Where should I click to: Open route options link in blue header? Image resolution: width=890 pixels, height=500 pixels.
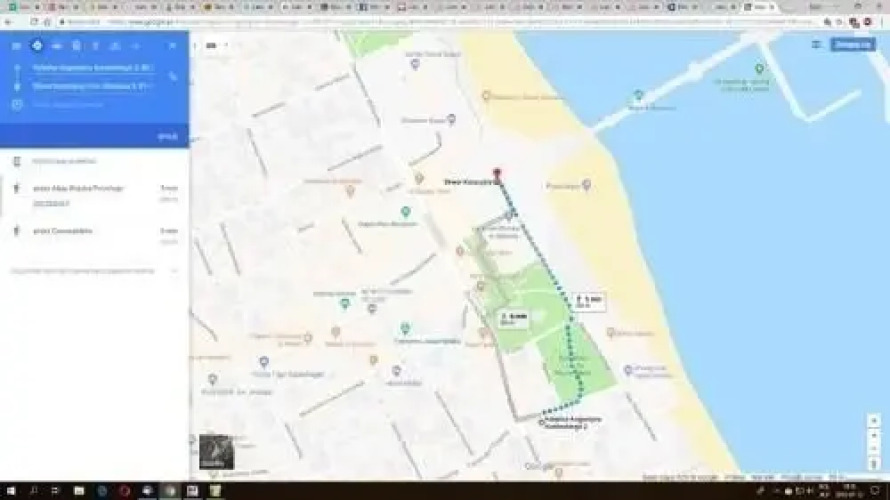[167, 136]
